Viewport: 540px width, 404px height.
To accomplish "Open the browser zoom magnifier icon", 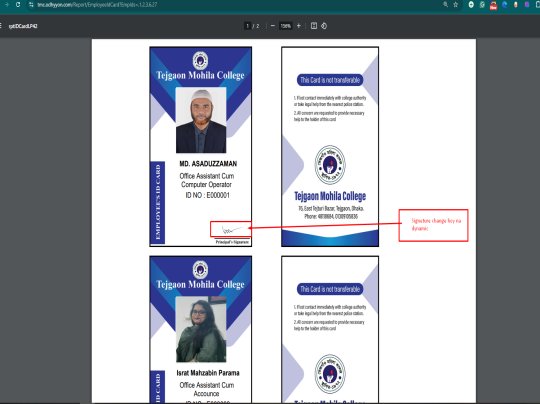I will pyautogui.click(x=445, y=4).
